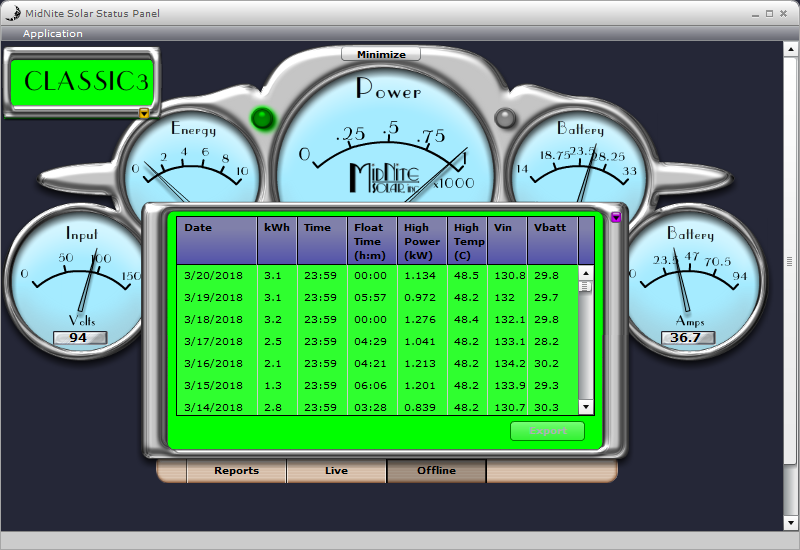Screen dimensions: 800x550
Task: Select the 3/16/2018 date row
Action: coord(378,363)
